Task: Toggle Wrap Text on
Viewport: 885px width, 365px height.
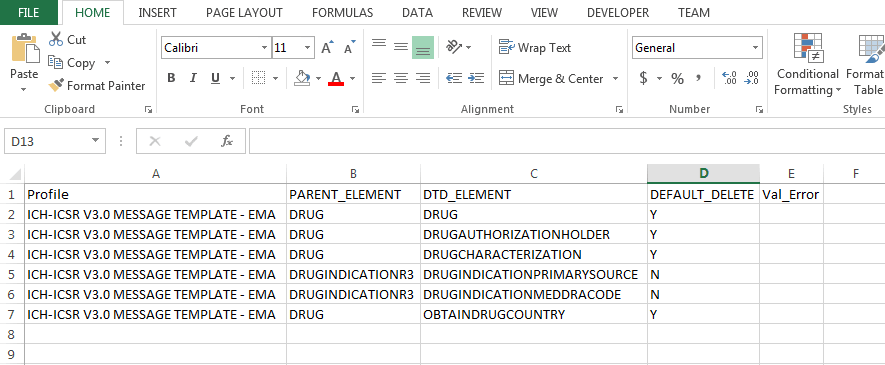Action: tap(535, 48)
